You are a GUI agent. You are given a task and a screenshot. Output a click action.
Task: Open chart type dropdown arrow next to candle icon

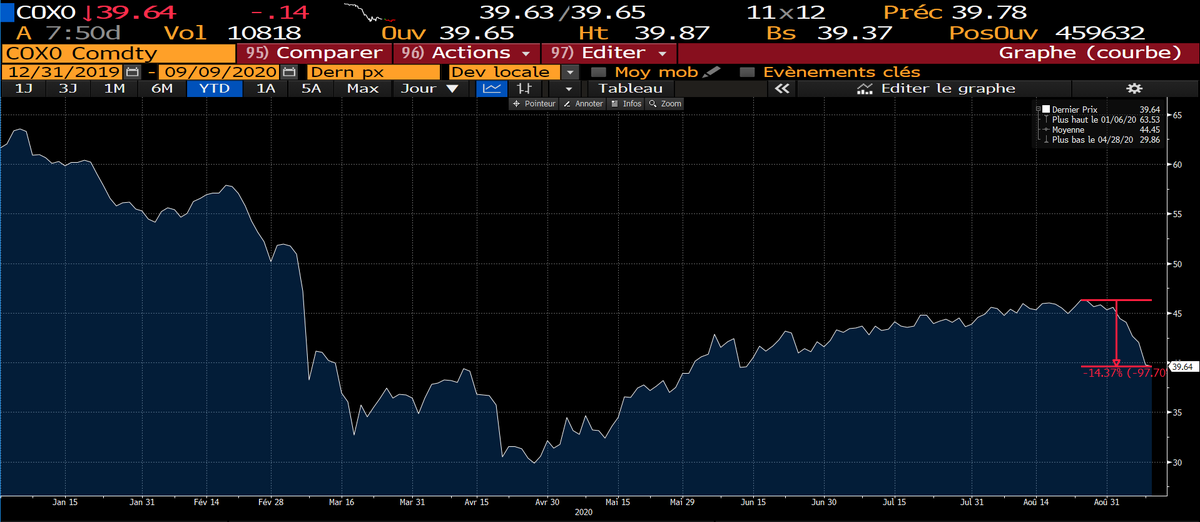click(x=568, y=89)
